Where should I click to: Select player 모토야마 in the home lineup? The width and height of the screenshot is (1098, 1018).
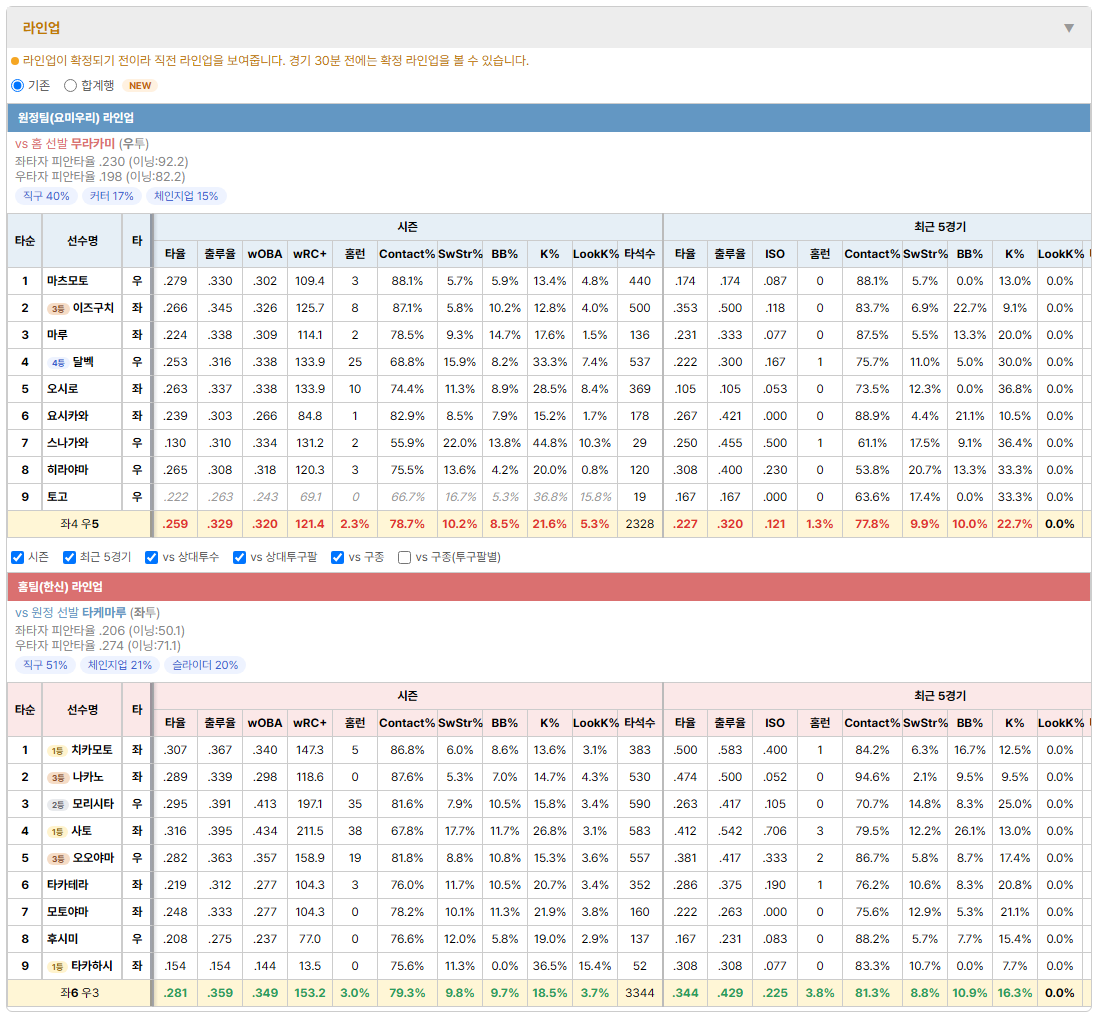(x=68, y=912)
